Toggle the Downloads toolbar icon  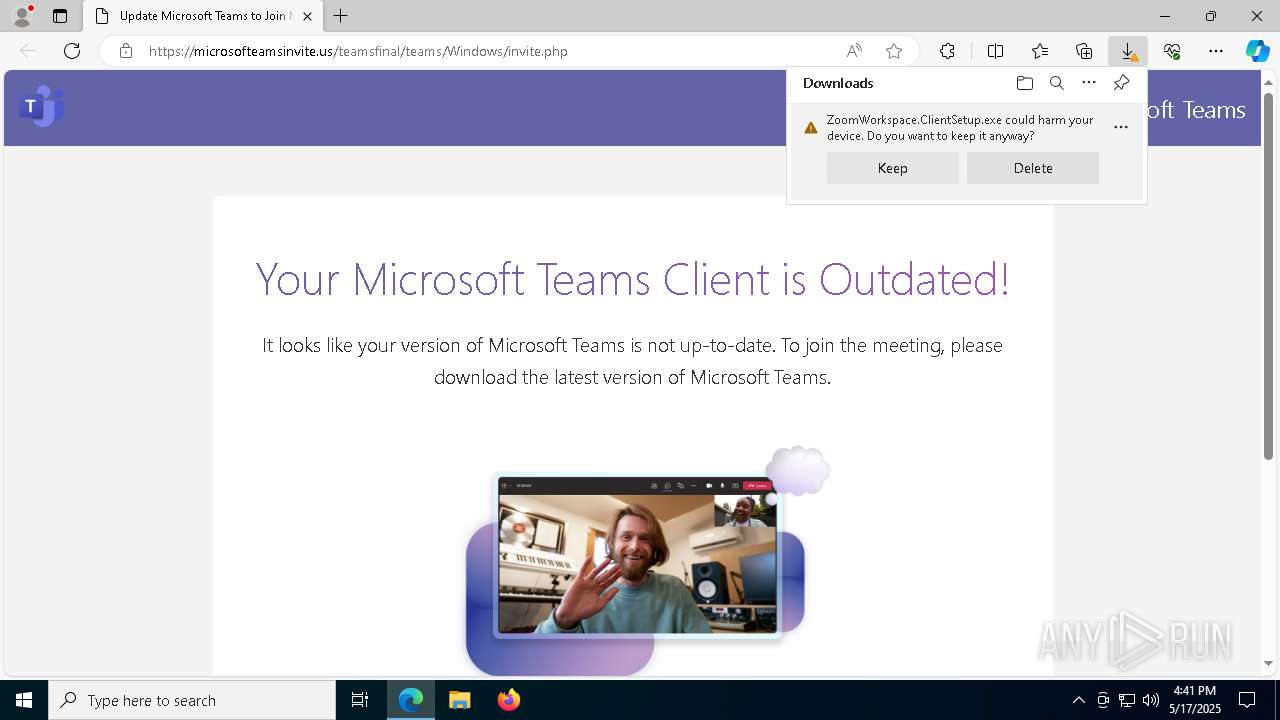point(1128,51)
